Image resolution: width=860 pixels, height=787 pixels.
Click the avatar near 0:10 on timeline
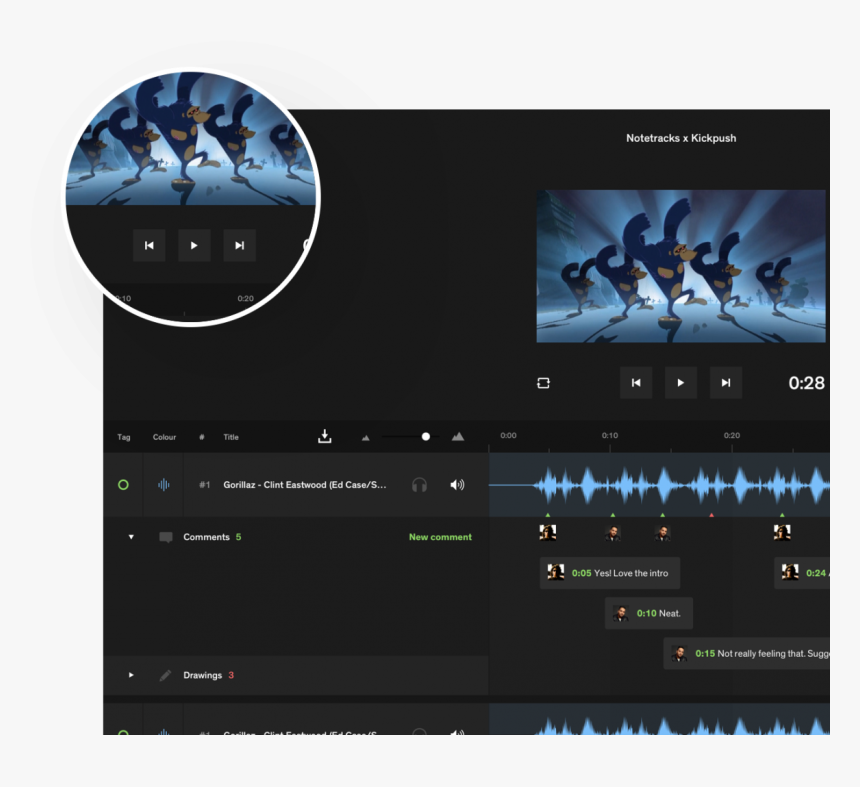coord(613,533)
